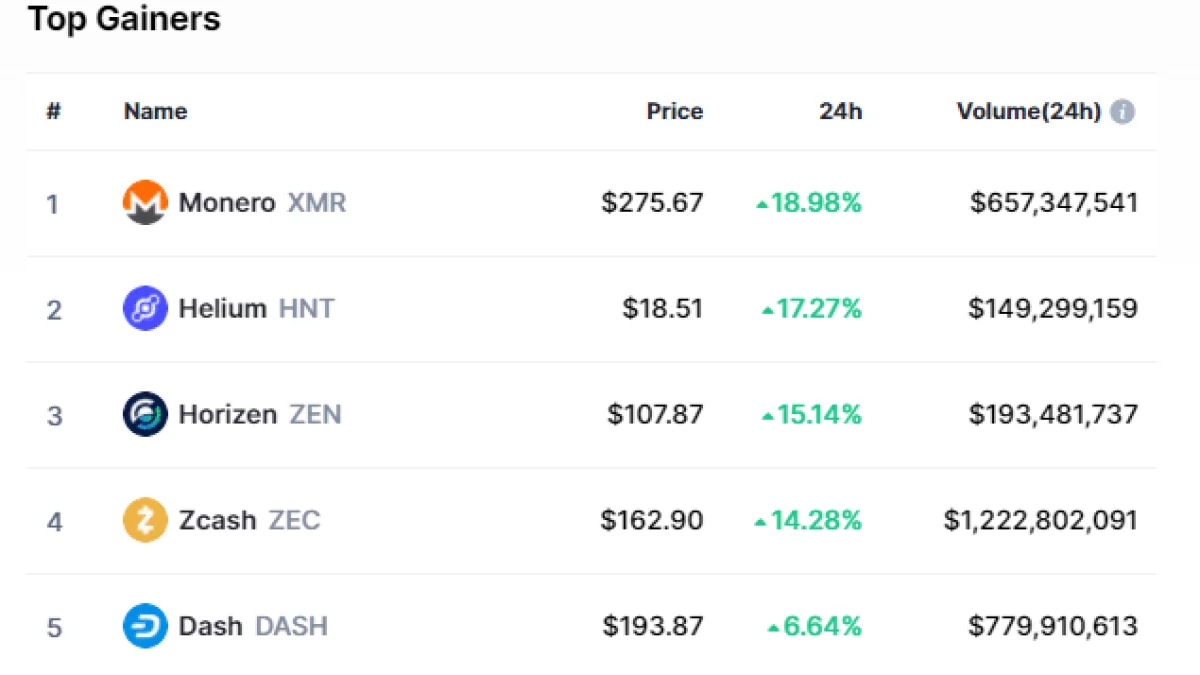Click the Zcash coin logo icon
This screenshot has height=675, width=1200.
point(144,521)
